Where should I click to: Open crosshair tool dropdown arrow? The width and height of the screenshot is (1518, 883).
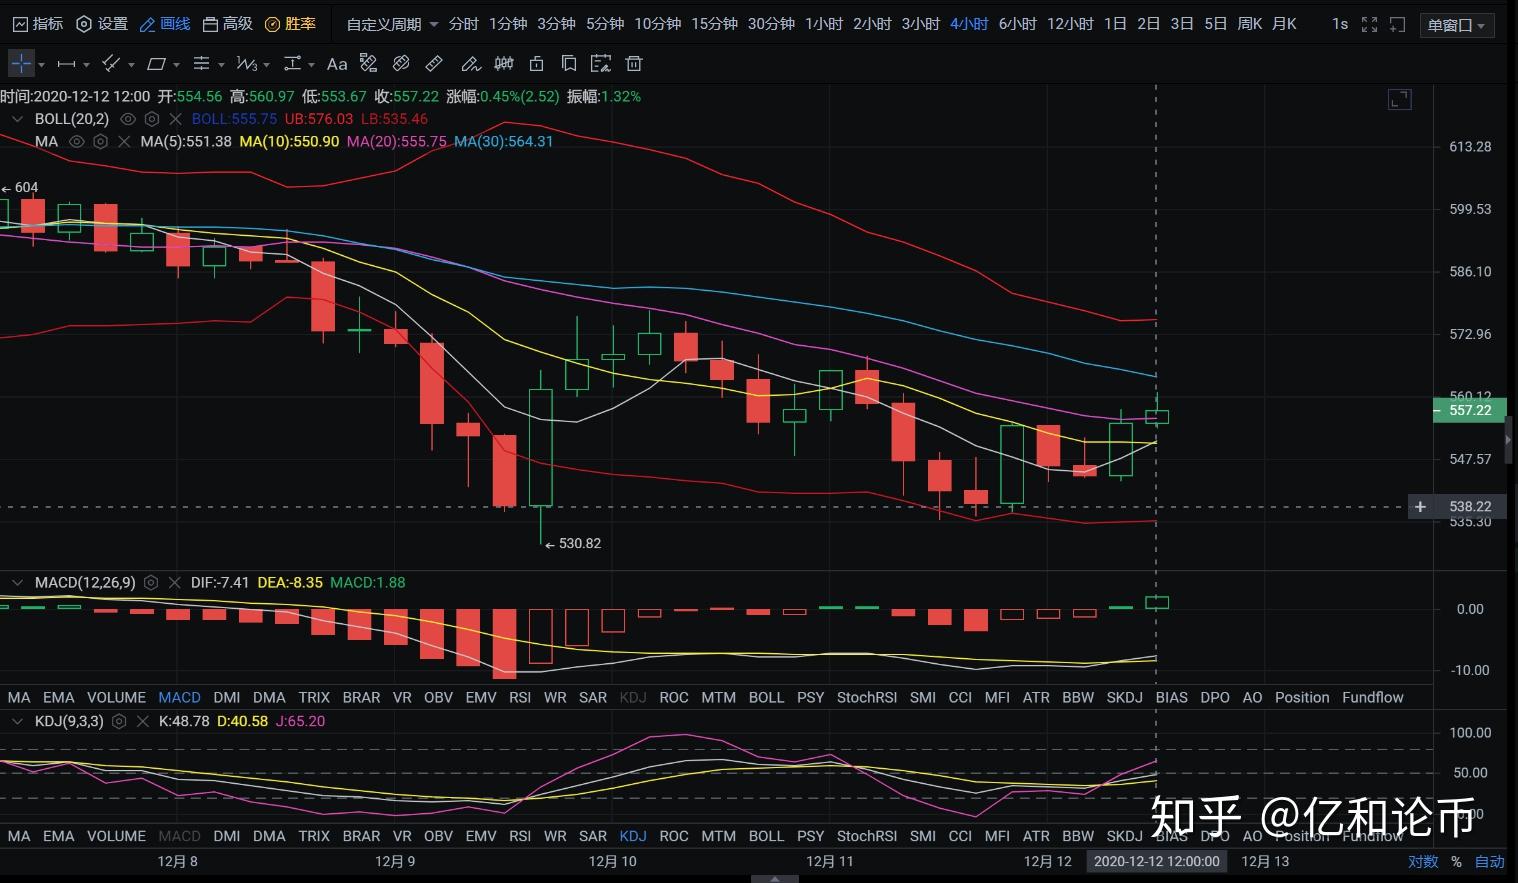click(x=41, y=65)
